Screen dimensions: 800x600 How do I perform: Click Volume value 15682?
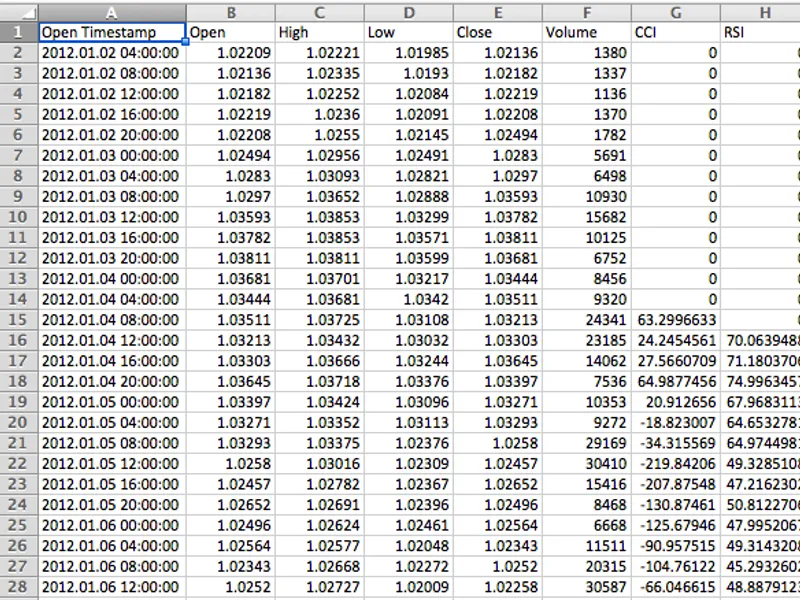point(587,217)
